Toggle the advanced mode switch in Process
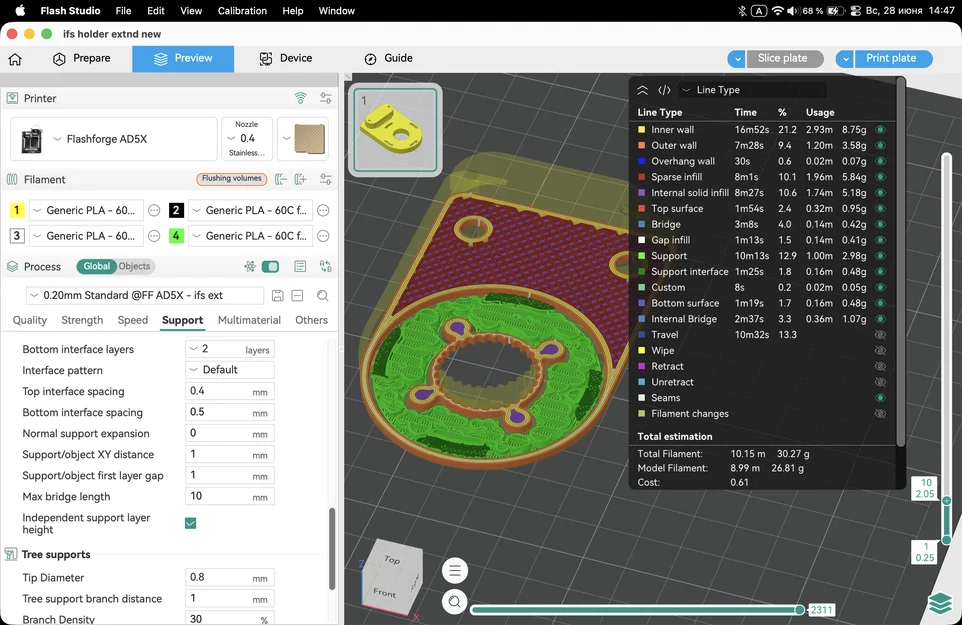 pyautogui.click(x=271, y=266)
